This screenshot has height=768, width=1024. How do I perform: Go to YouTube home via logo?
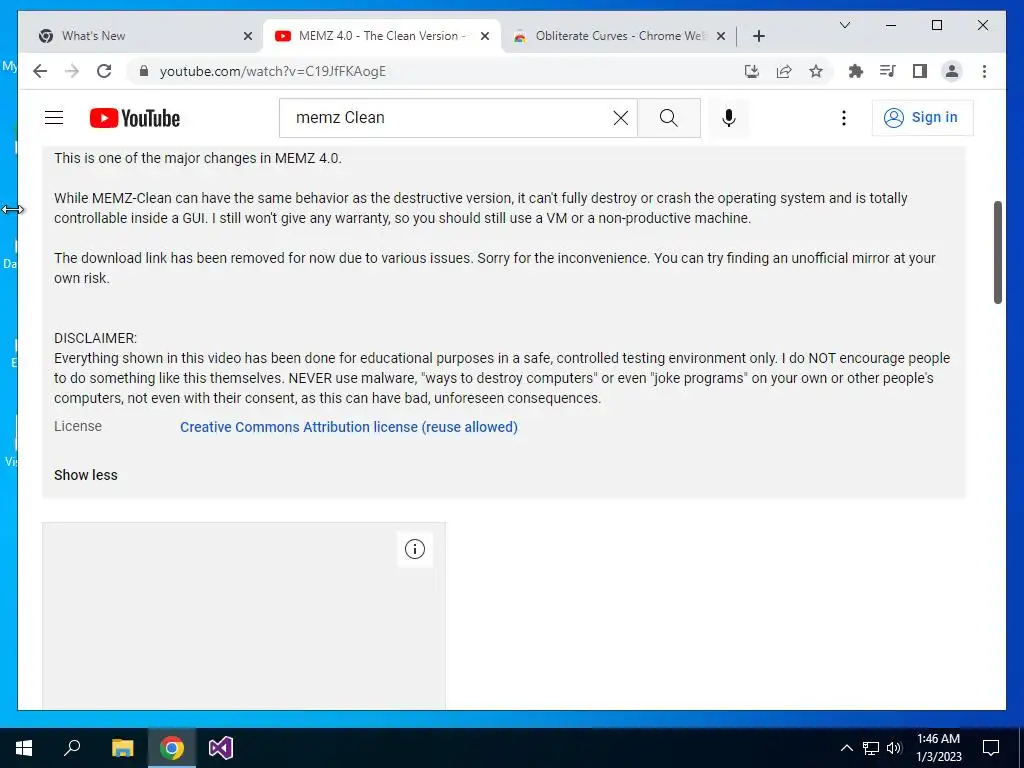pos(135,118)
